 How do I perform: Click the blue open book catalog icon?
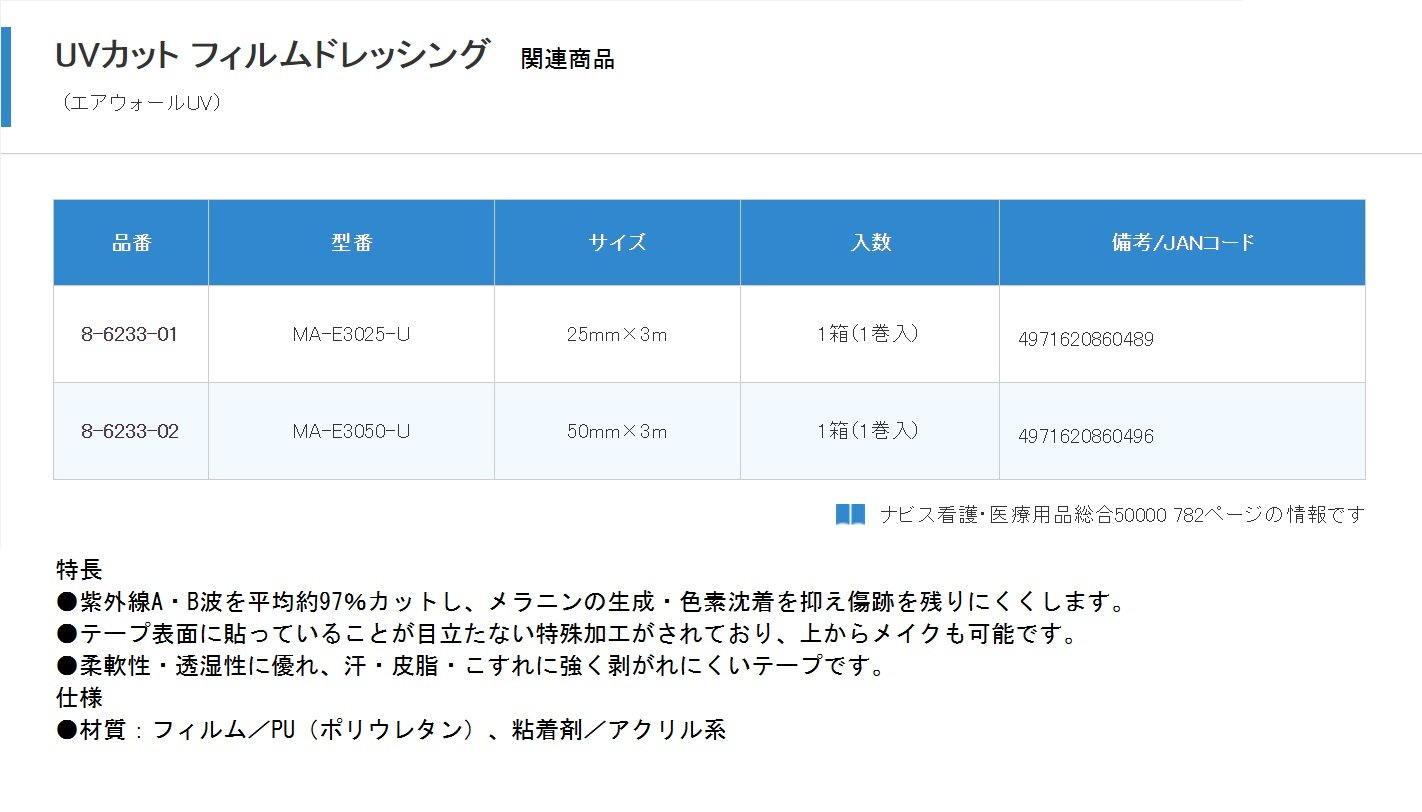[x=850, y=515]
